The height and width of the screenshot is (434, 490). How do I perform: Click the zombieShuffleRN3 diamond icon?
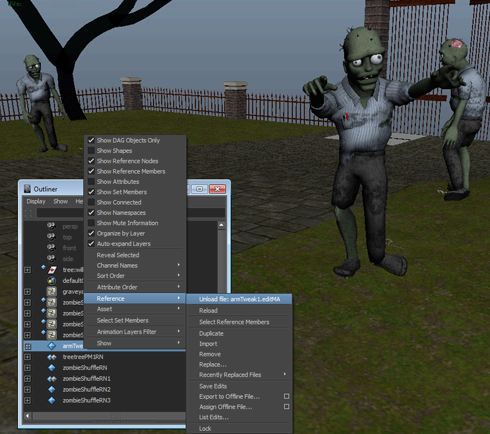[52, 400]
